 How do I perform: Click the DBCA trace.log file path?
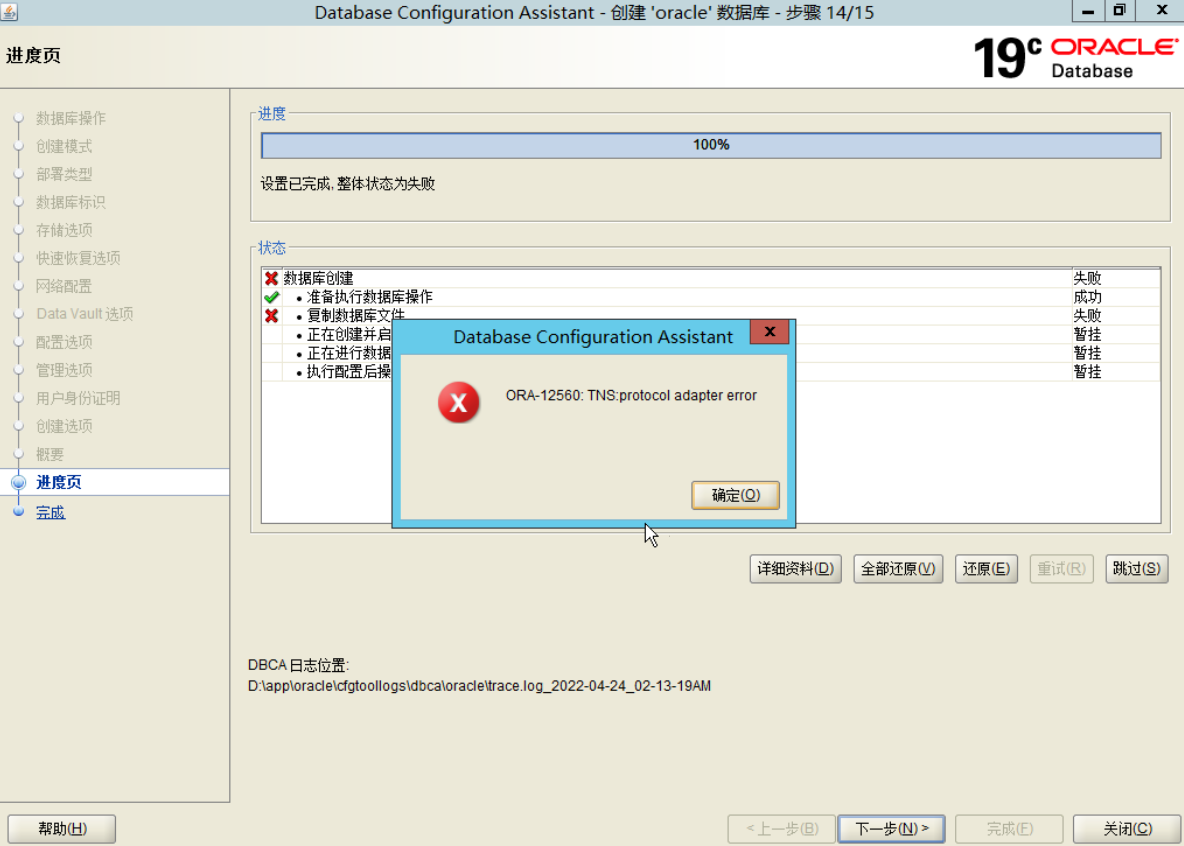click(479, 686)
